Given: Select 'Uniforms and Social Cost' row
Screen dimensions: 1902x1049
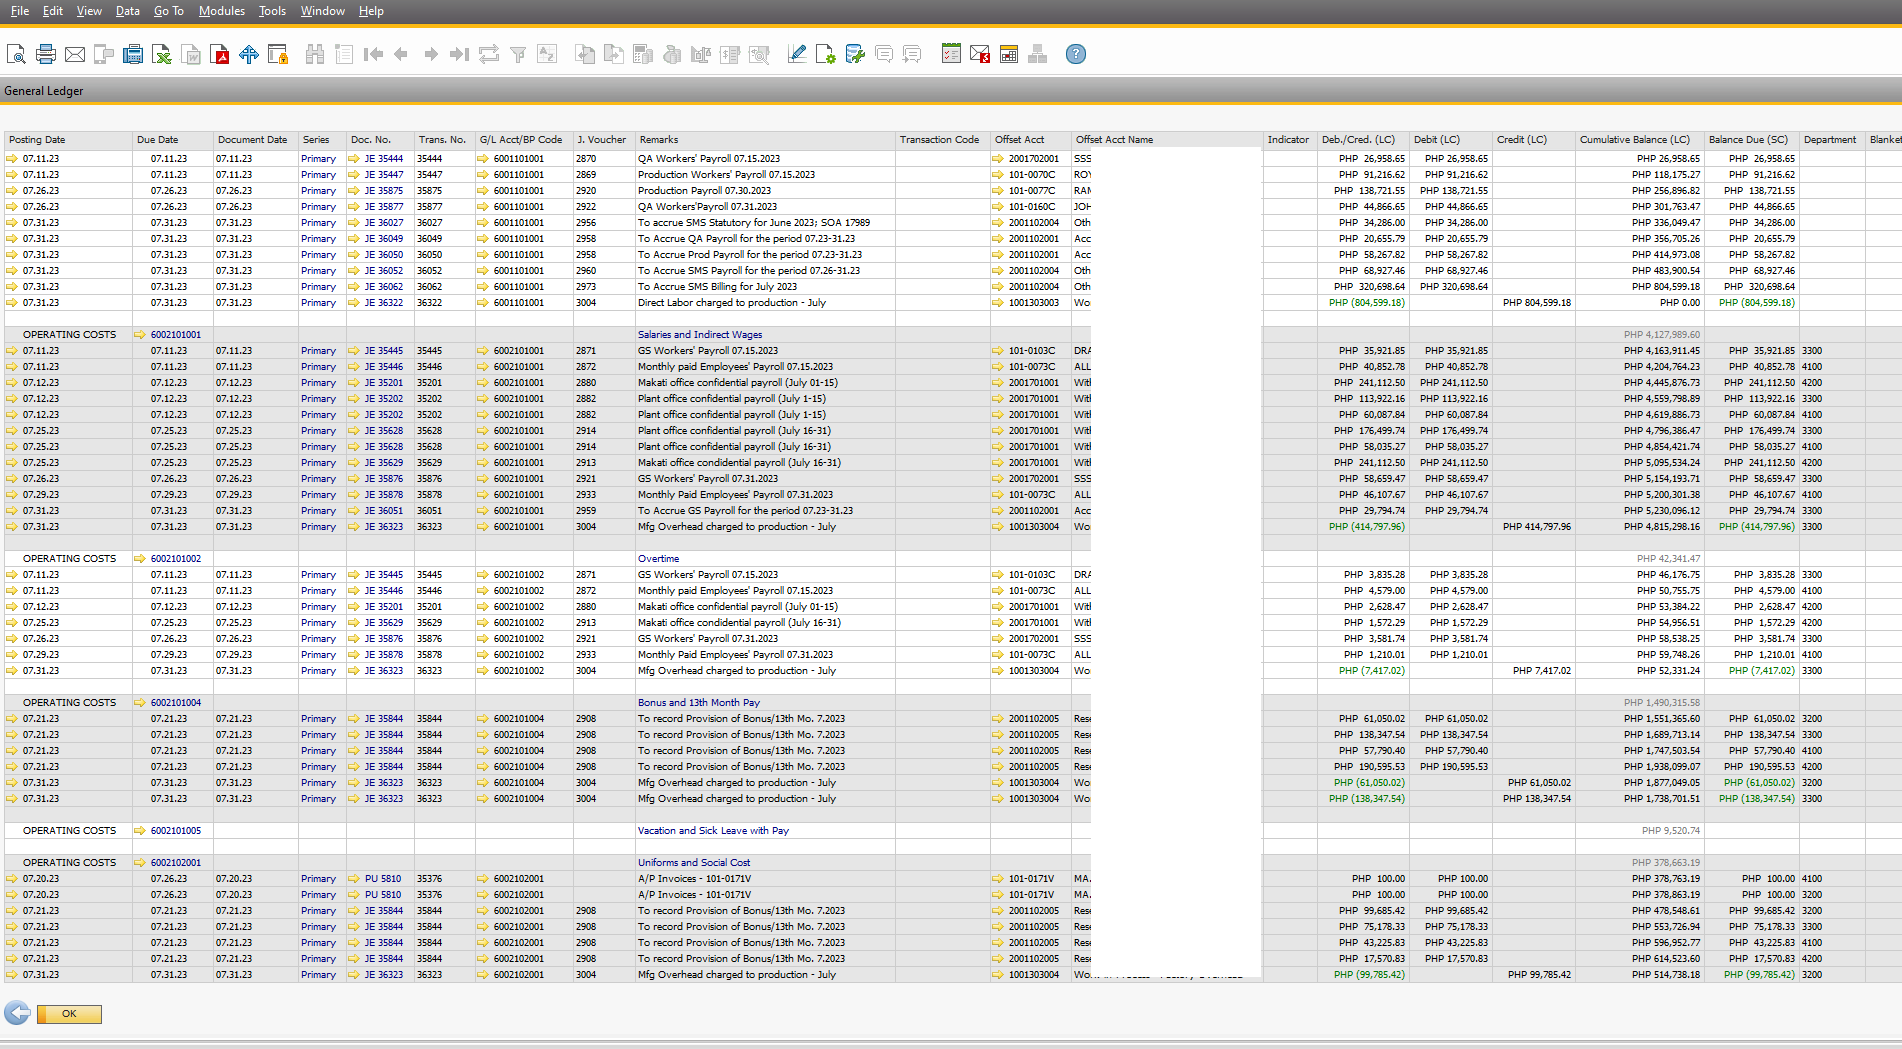Looking at the screenshot, I should (x=694, y=863).
